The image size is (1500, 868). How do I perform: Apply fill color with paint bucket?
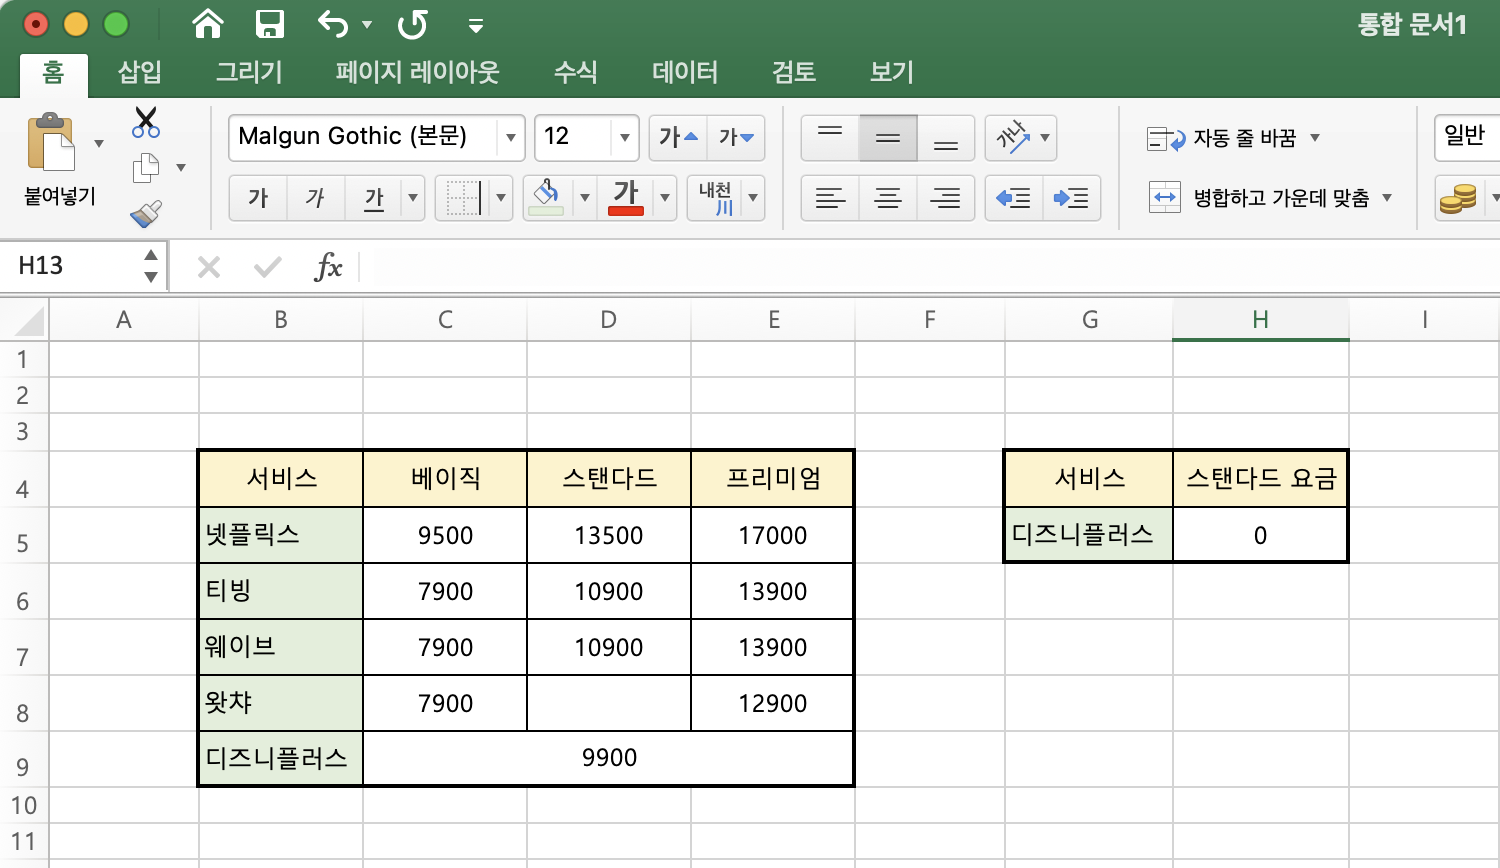point(546,198)
